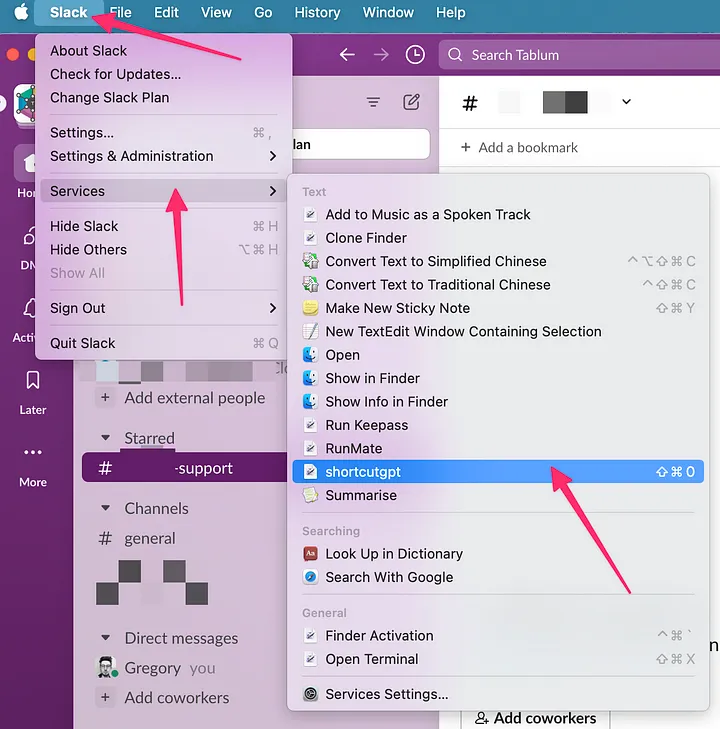Click the Convert Text to Simplified Chinese icon

[x=310, y=261]
